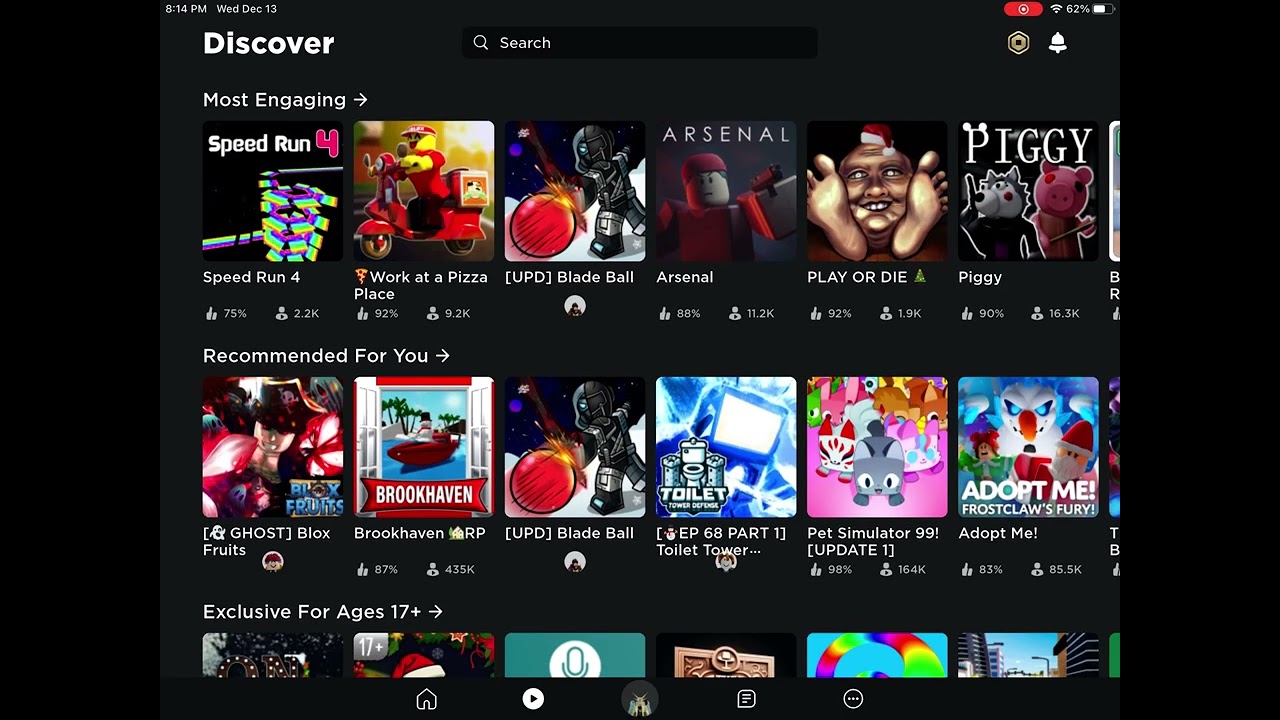This screenshot has width=1280, height=720.
Task: Click the 8:14 PM clock in status bar
Action: click(x=186, y=9)
